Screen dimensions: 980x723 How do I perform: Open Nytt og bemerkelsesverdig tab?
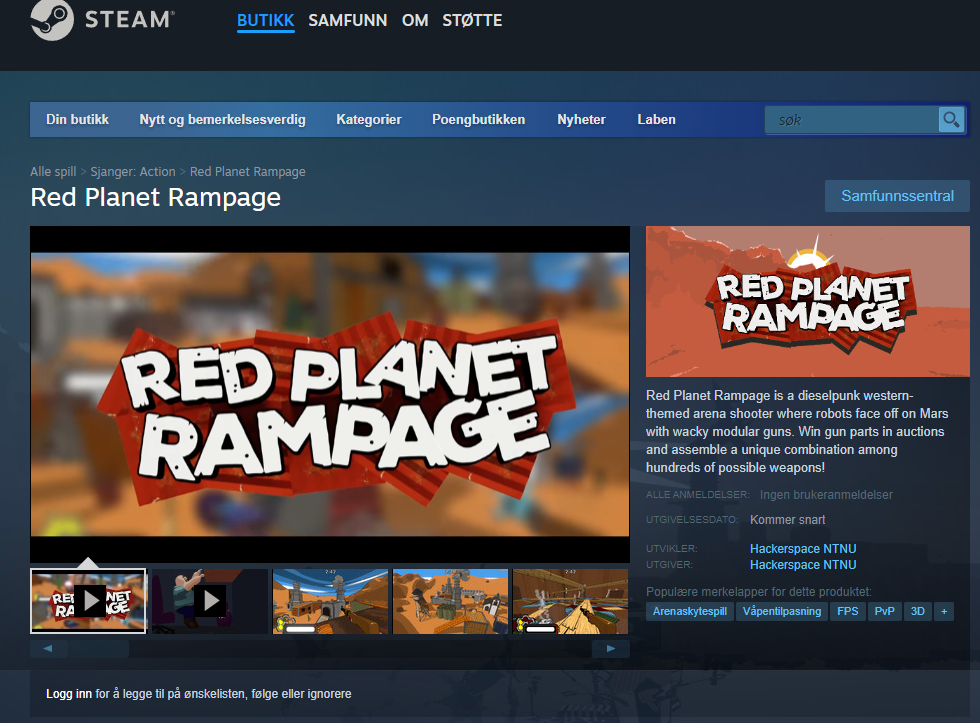tap(222, 119)
